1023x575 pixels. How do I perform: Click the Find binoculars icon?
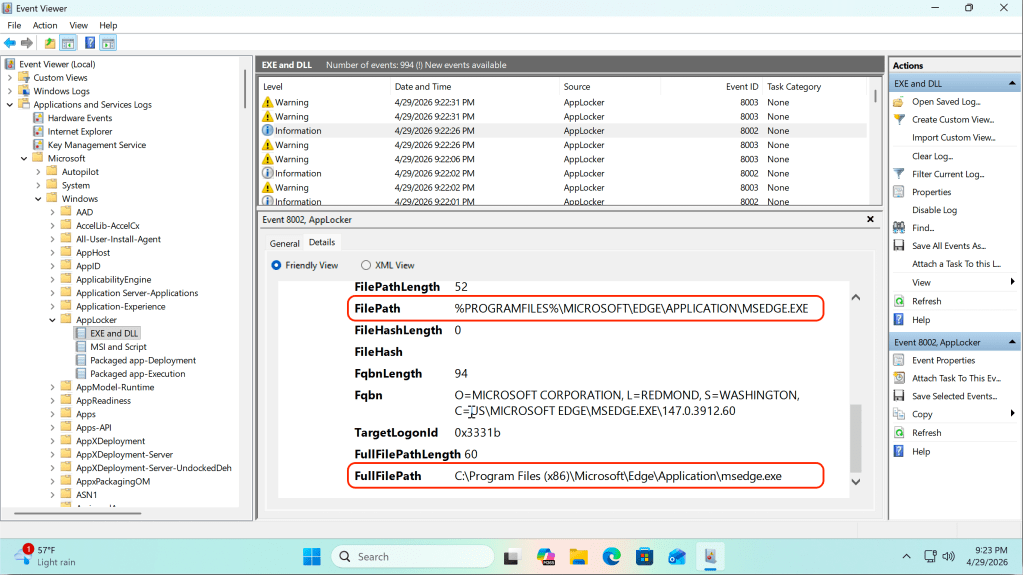[x=900, y=228]
